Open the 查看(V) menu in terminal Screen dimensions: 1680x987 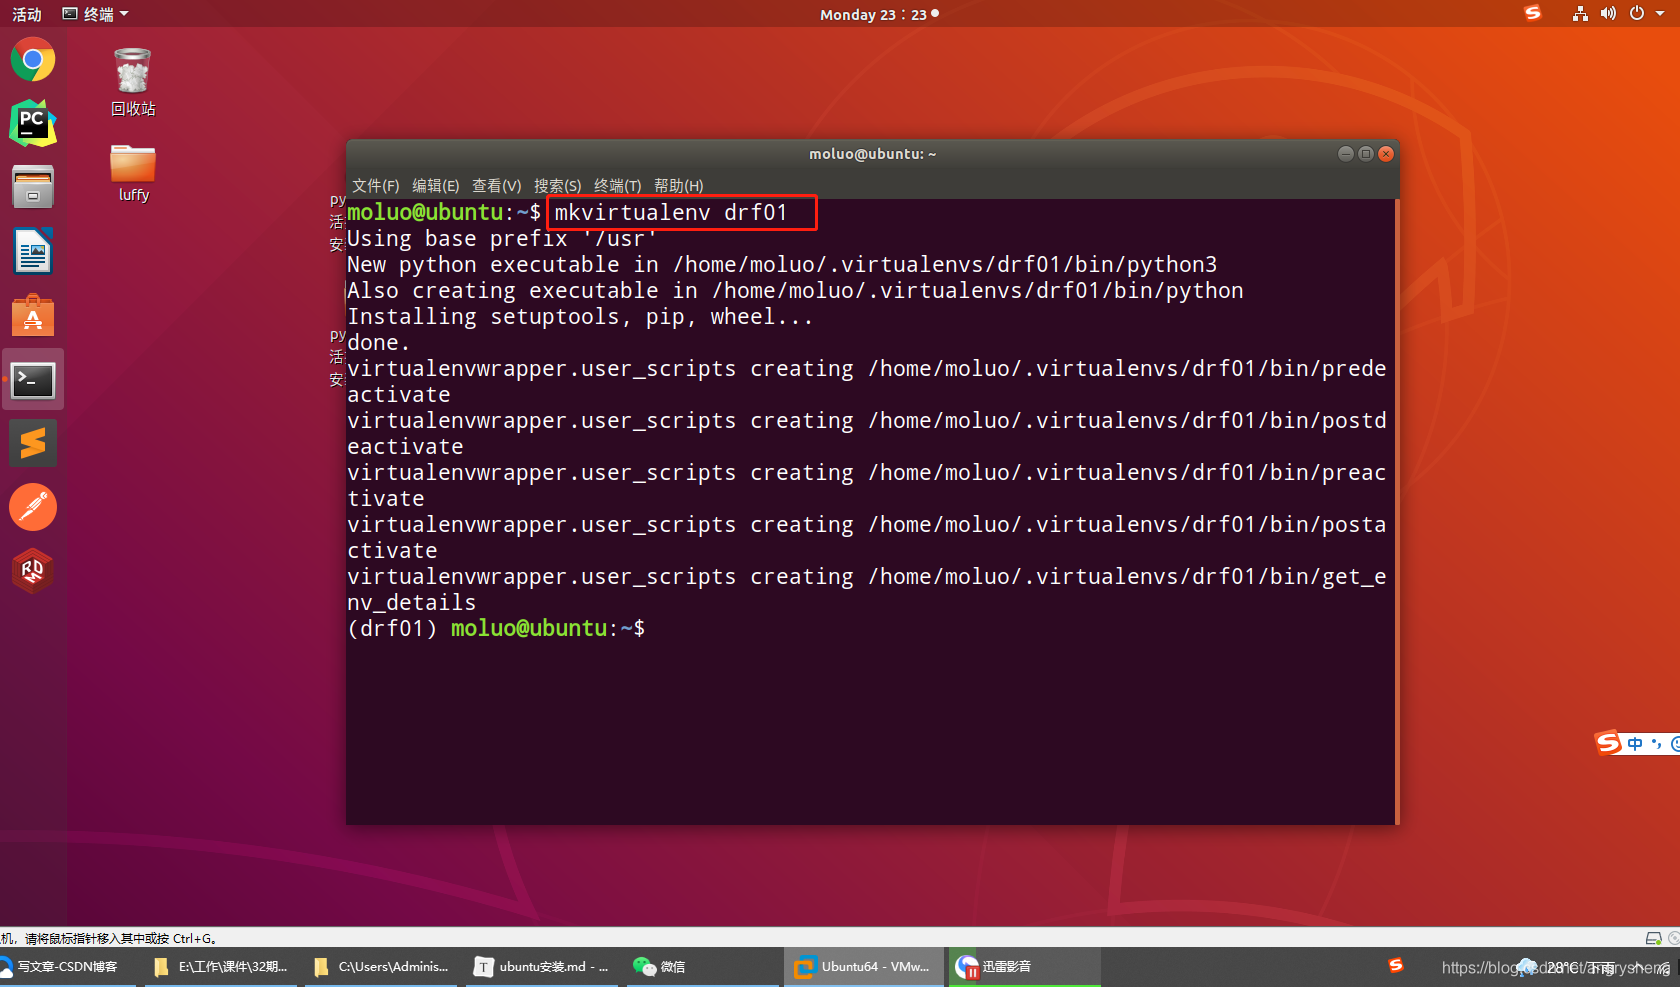[x=497, y=186]
